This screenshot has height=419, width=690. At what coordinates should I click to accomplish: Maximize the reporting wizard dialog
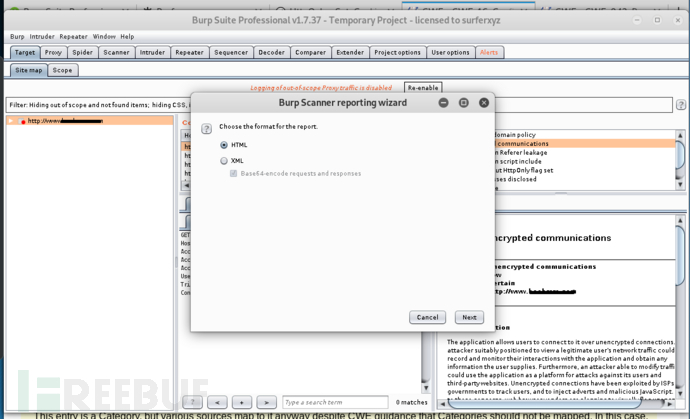pos(464,102)
